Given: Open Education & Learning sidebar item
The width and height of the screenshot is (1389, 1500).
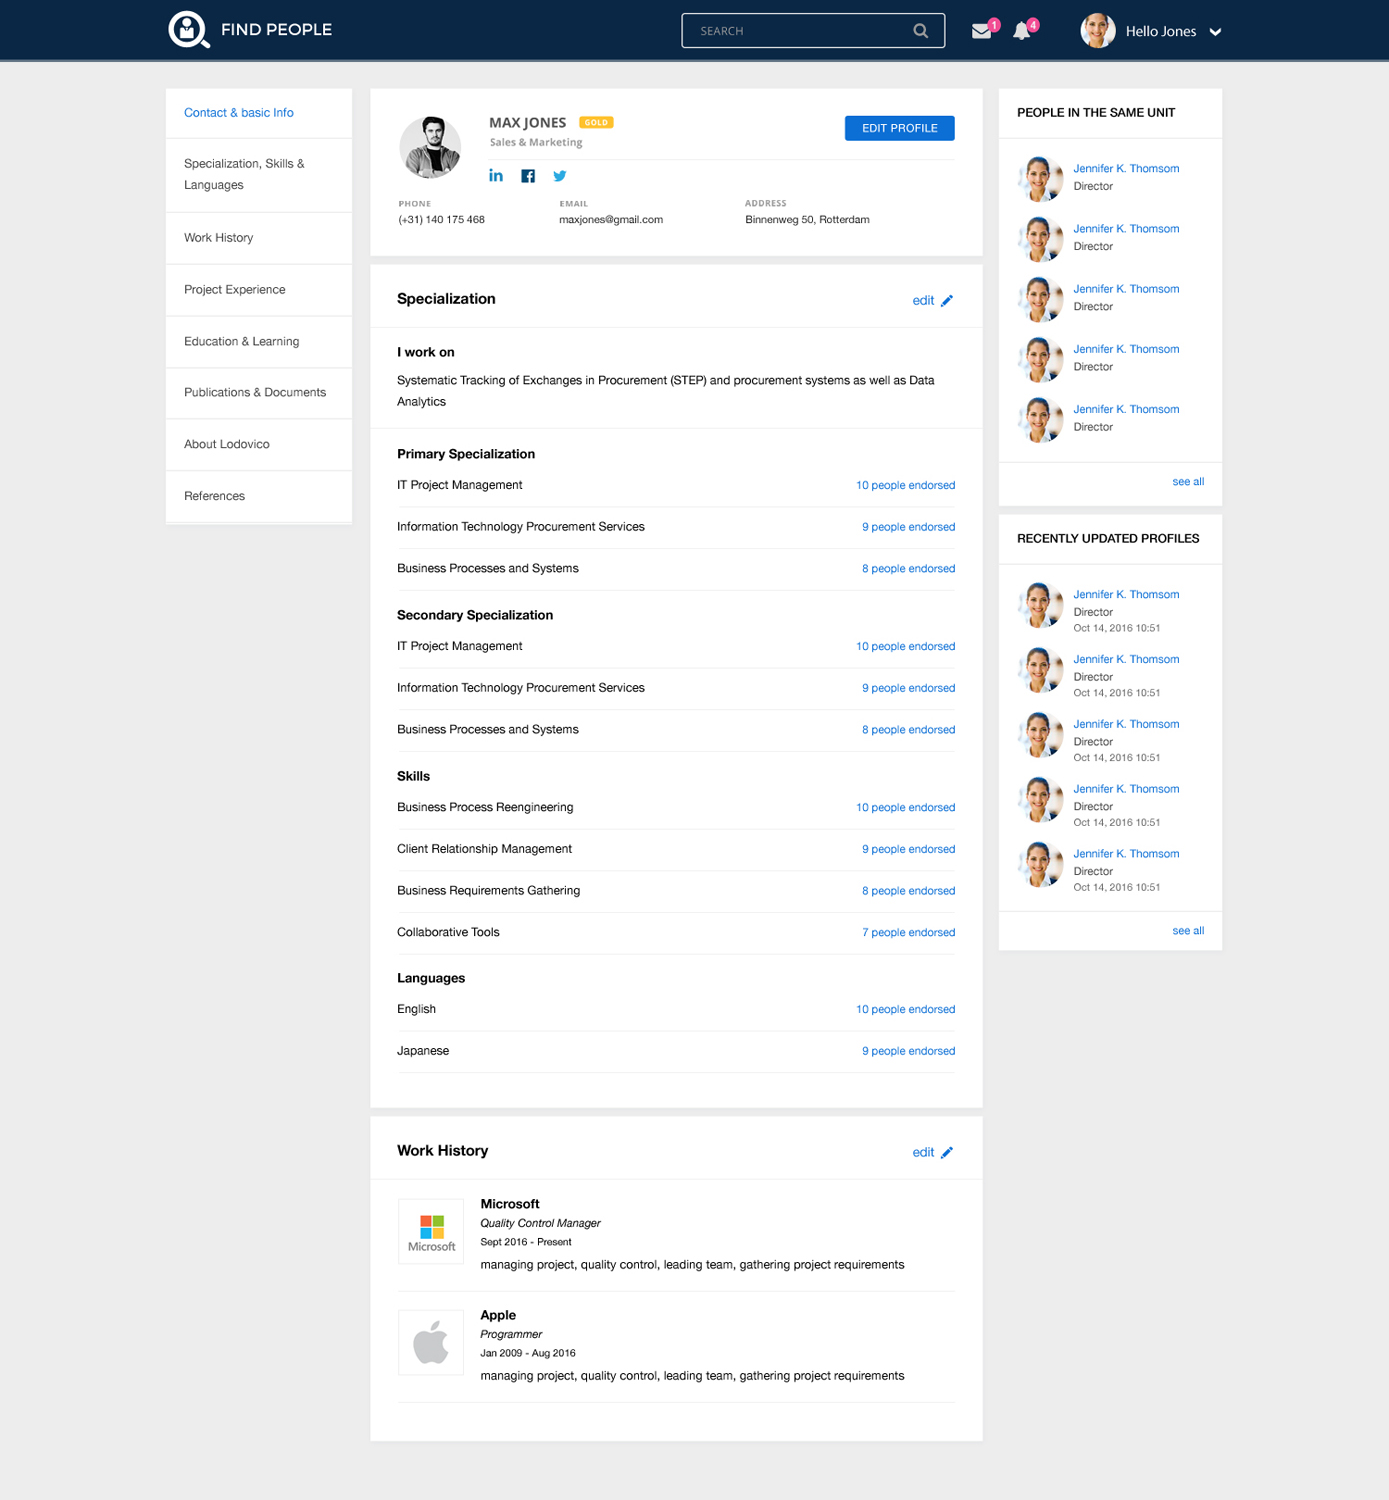Looking at the screenshot, I should click(241, 342).
